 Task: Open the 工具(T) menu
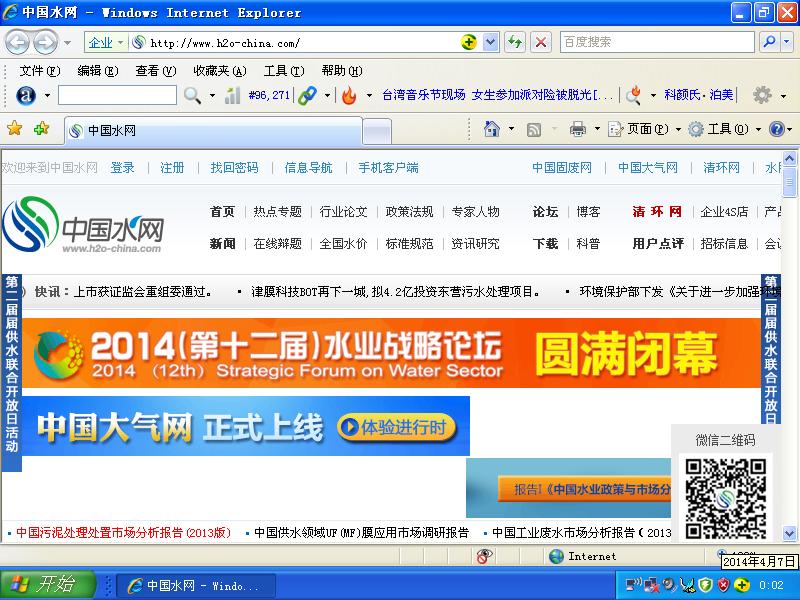(284, 71)
